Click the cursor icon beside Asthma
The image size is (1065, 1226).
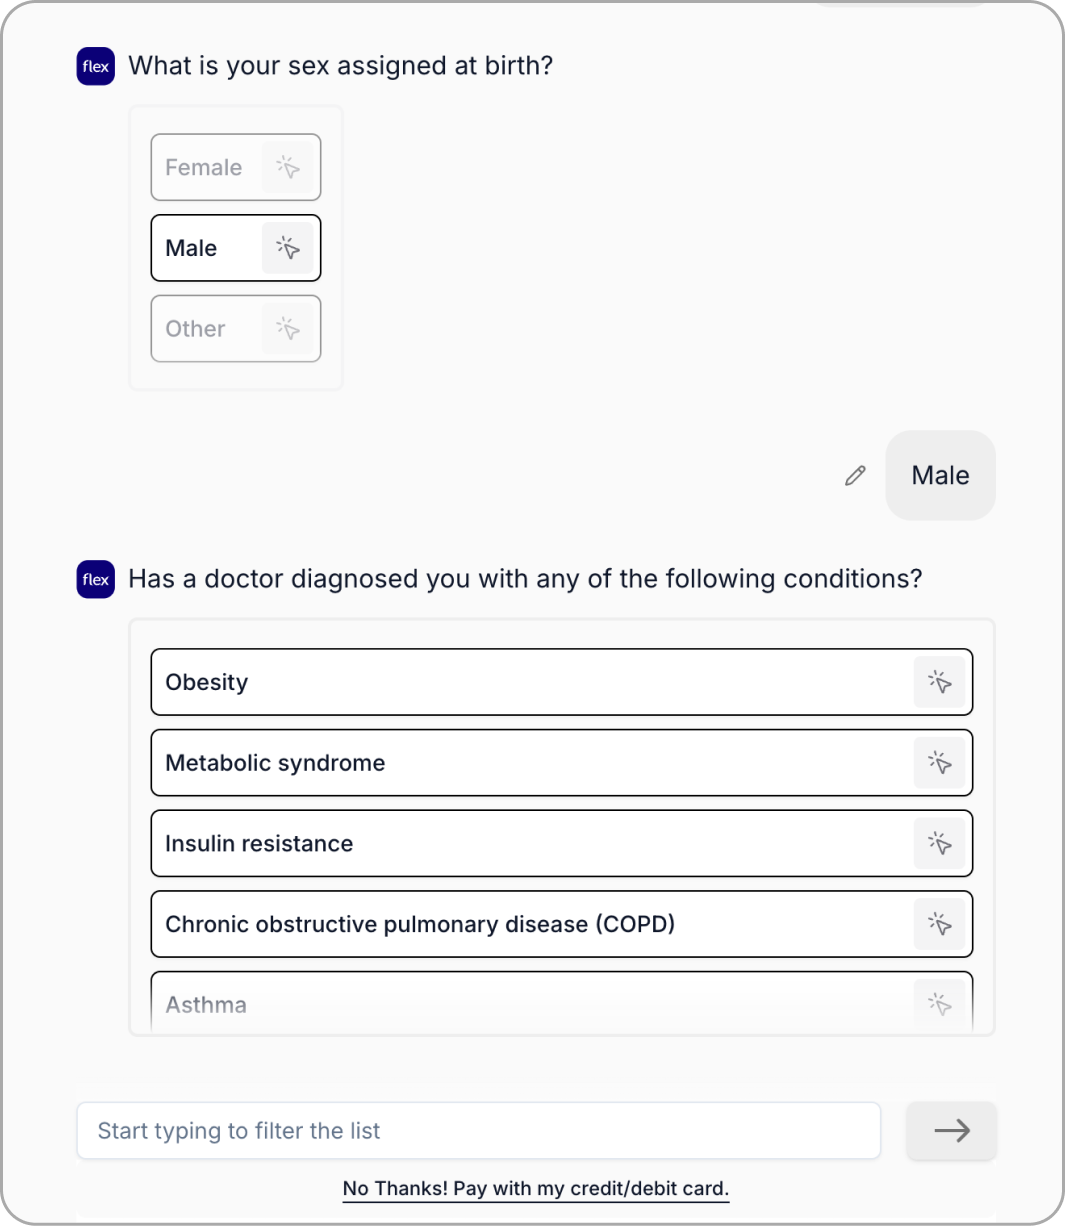[x=939, y=1003]
